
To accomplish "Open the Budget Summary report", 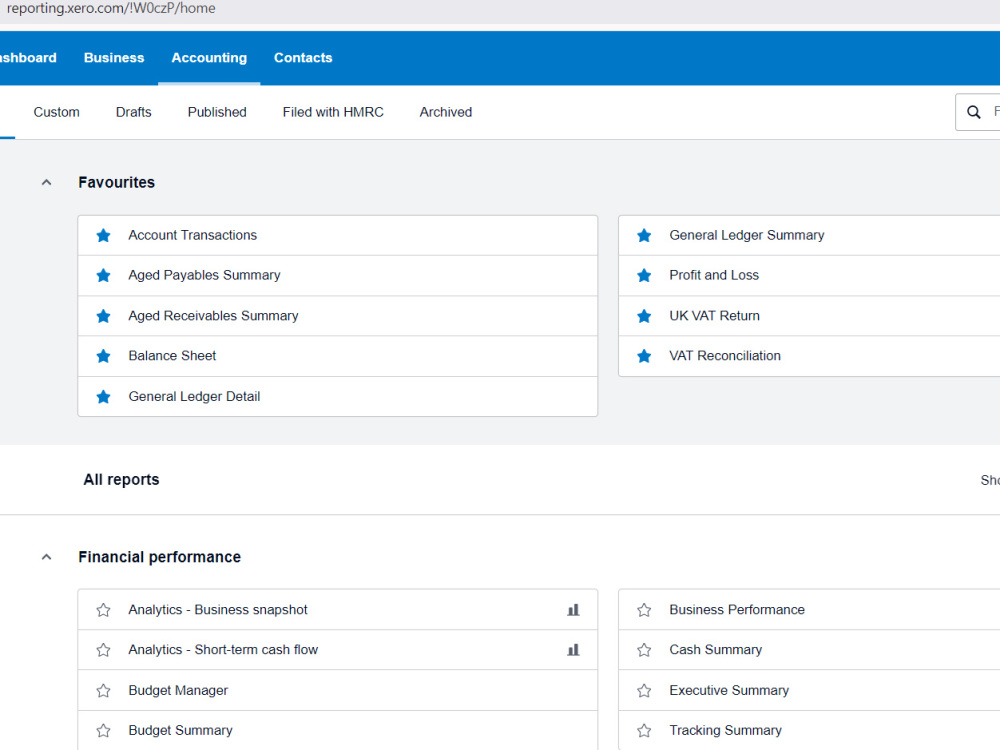I will pos(180,730).
